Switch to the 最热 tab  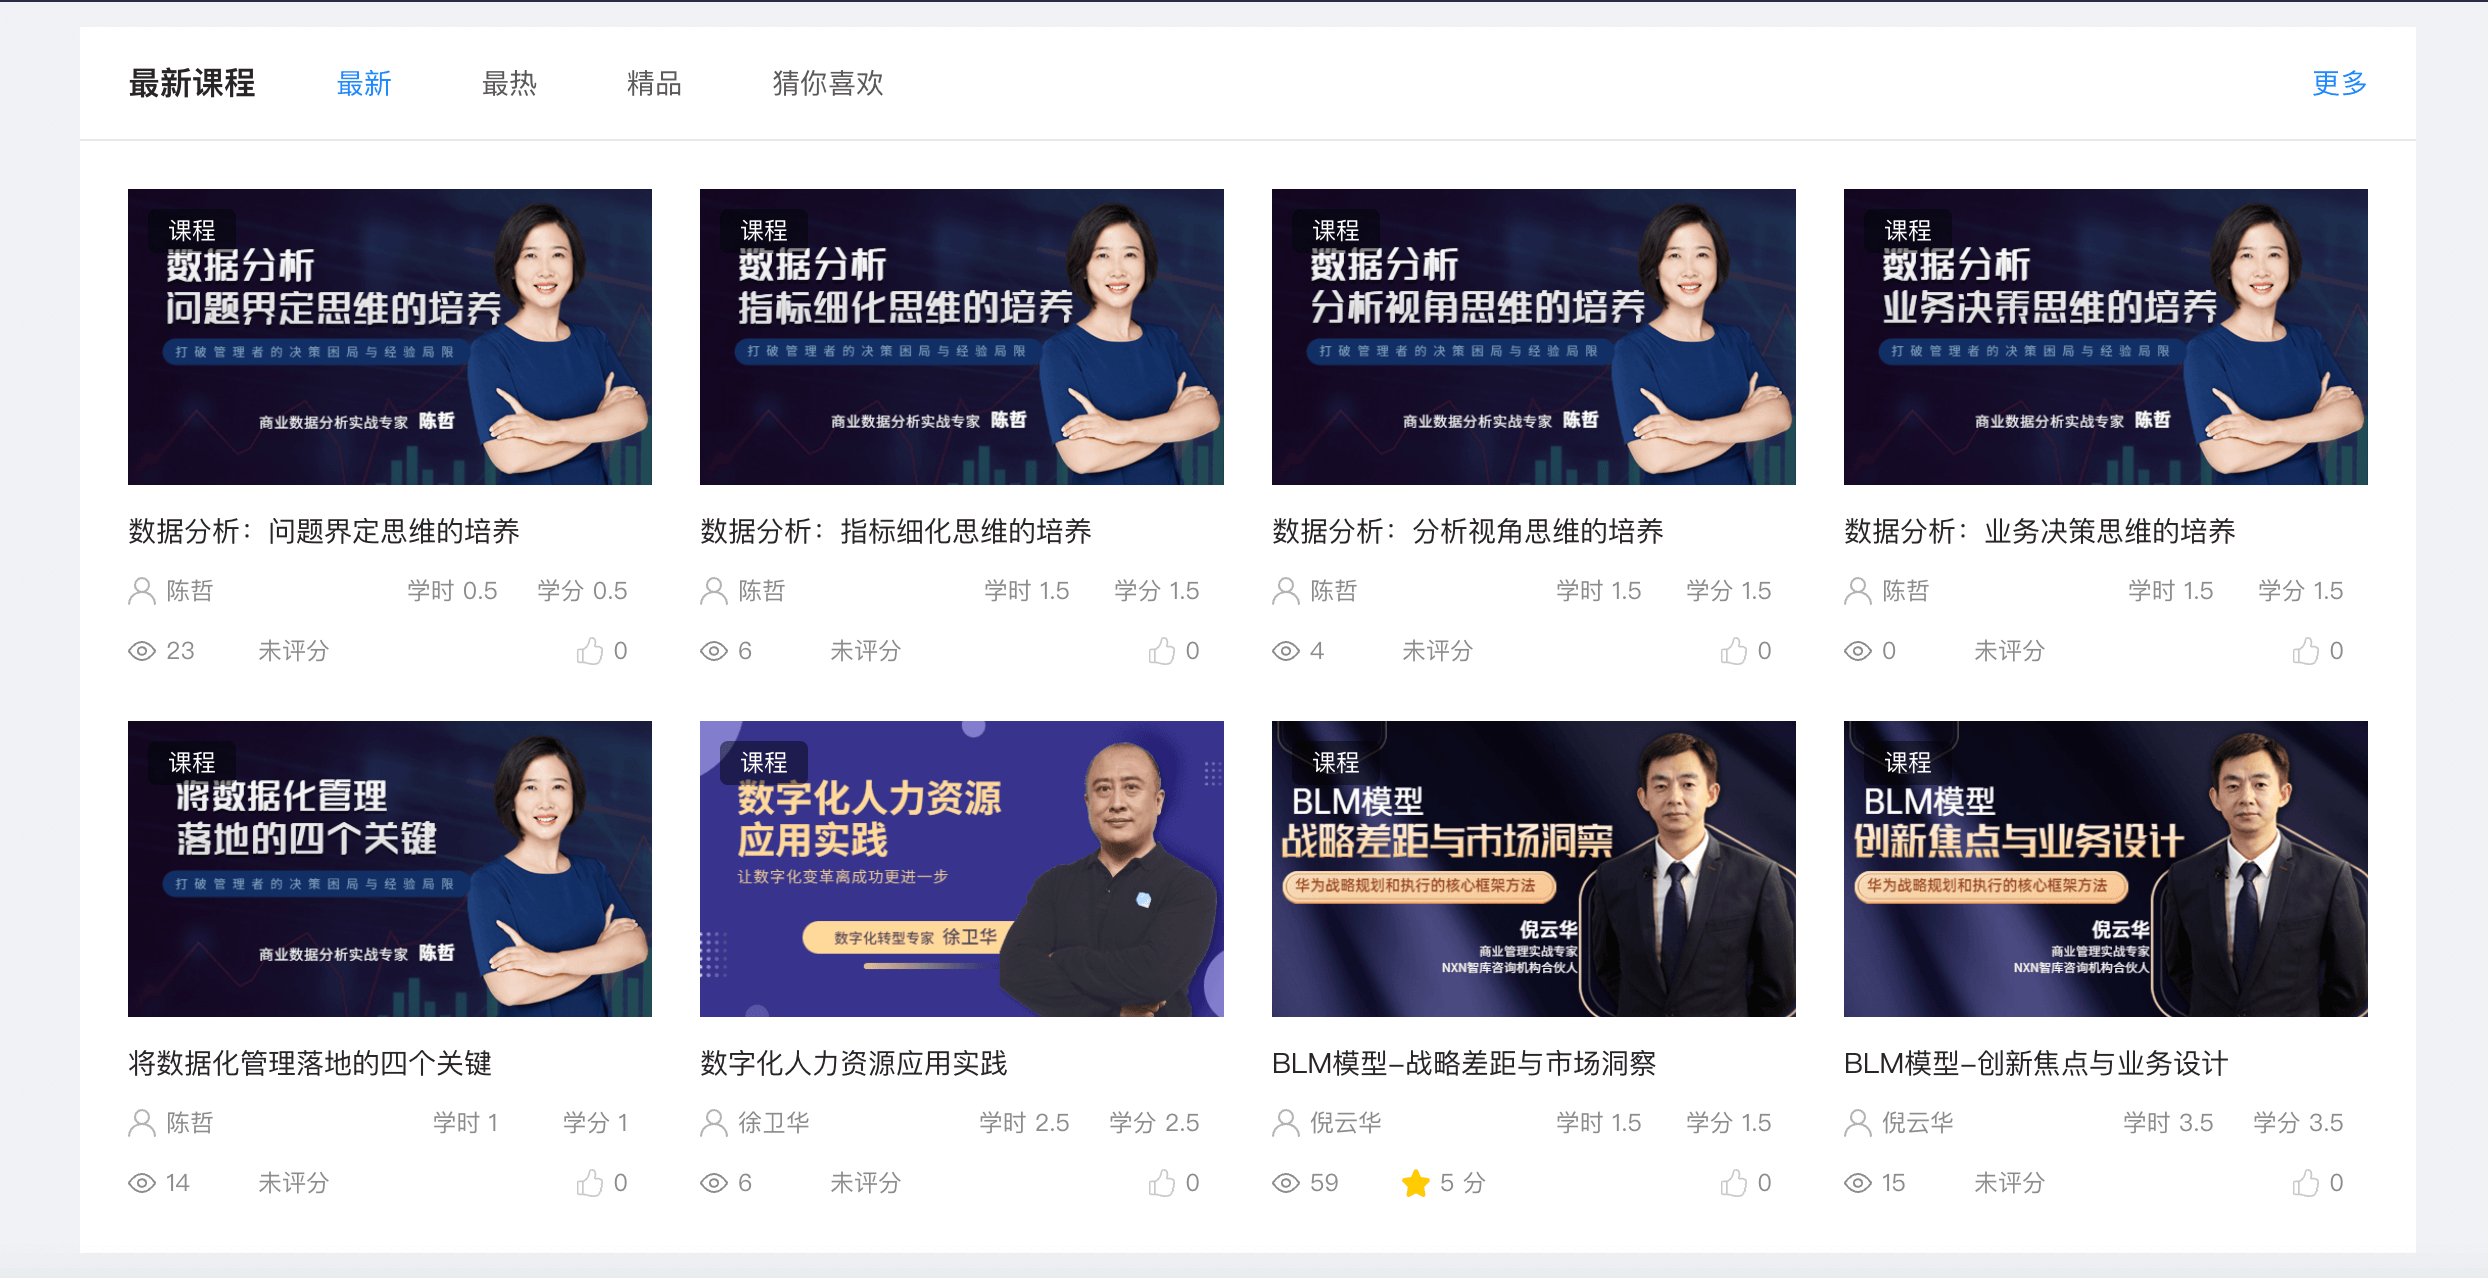509,83
